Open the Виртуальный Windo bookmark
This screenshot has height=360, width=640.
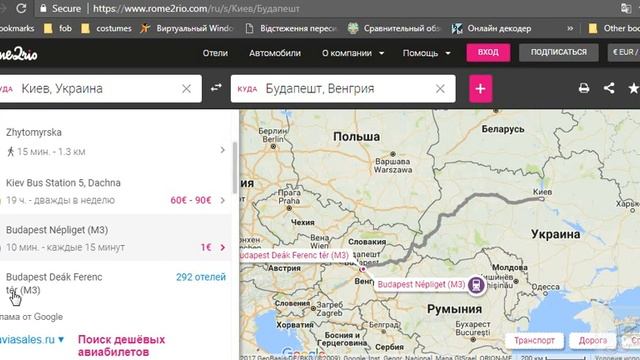(186, 28)
